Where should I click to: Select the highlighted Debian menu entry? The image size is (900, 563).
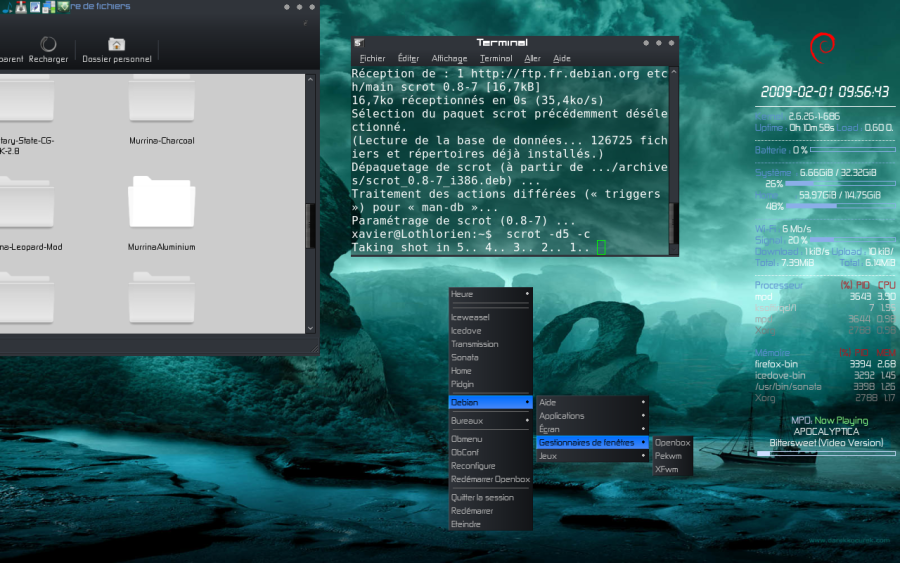pos(490,402)
